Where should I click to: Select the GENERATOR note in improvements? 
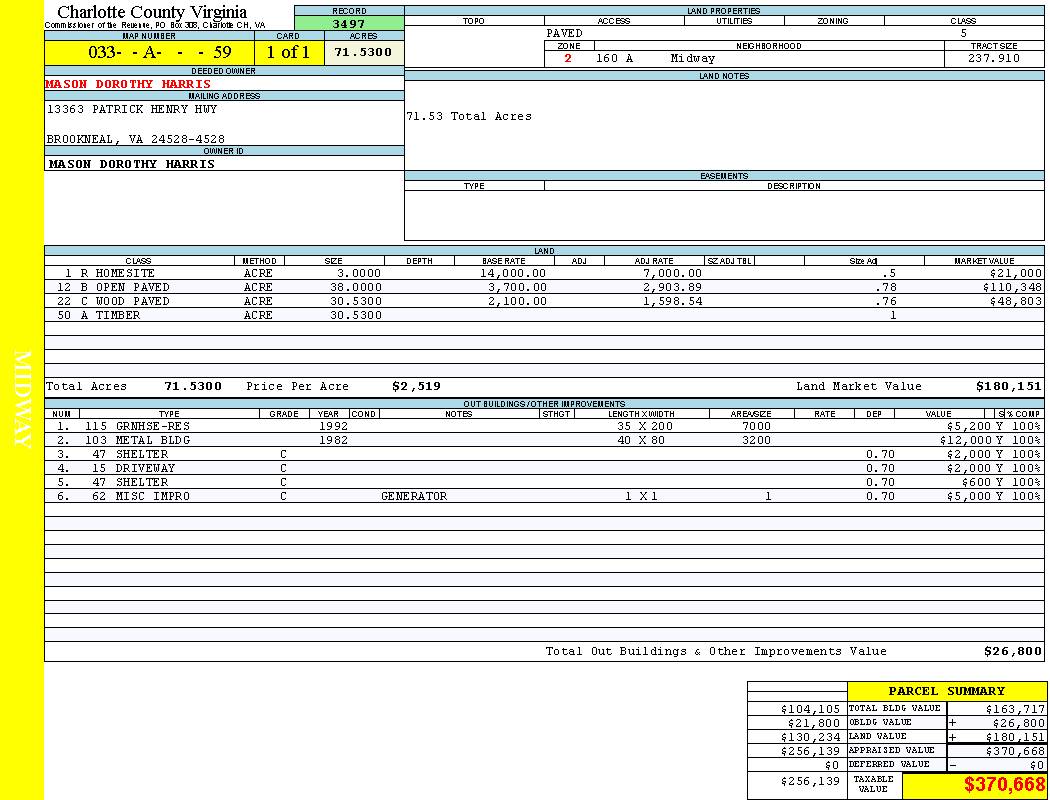tap(414, 496)
